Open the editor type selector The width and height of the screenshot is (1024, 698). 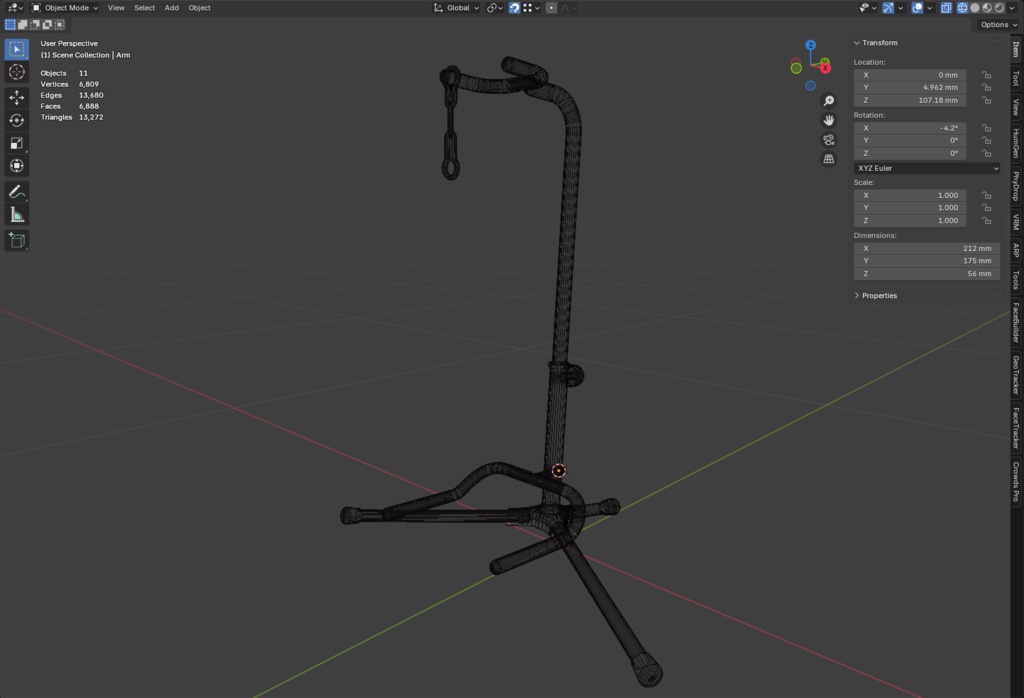point(14,8)
